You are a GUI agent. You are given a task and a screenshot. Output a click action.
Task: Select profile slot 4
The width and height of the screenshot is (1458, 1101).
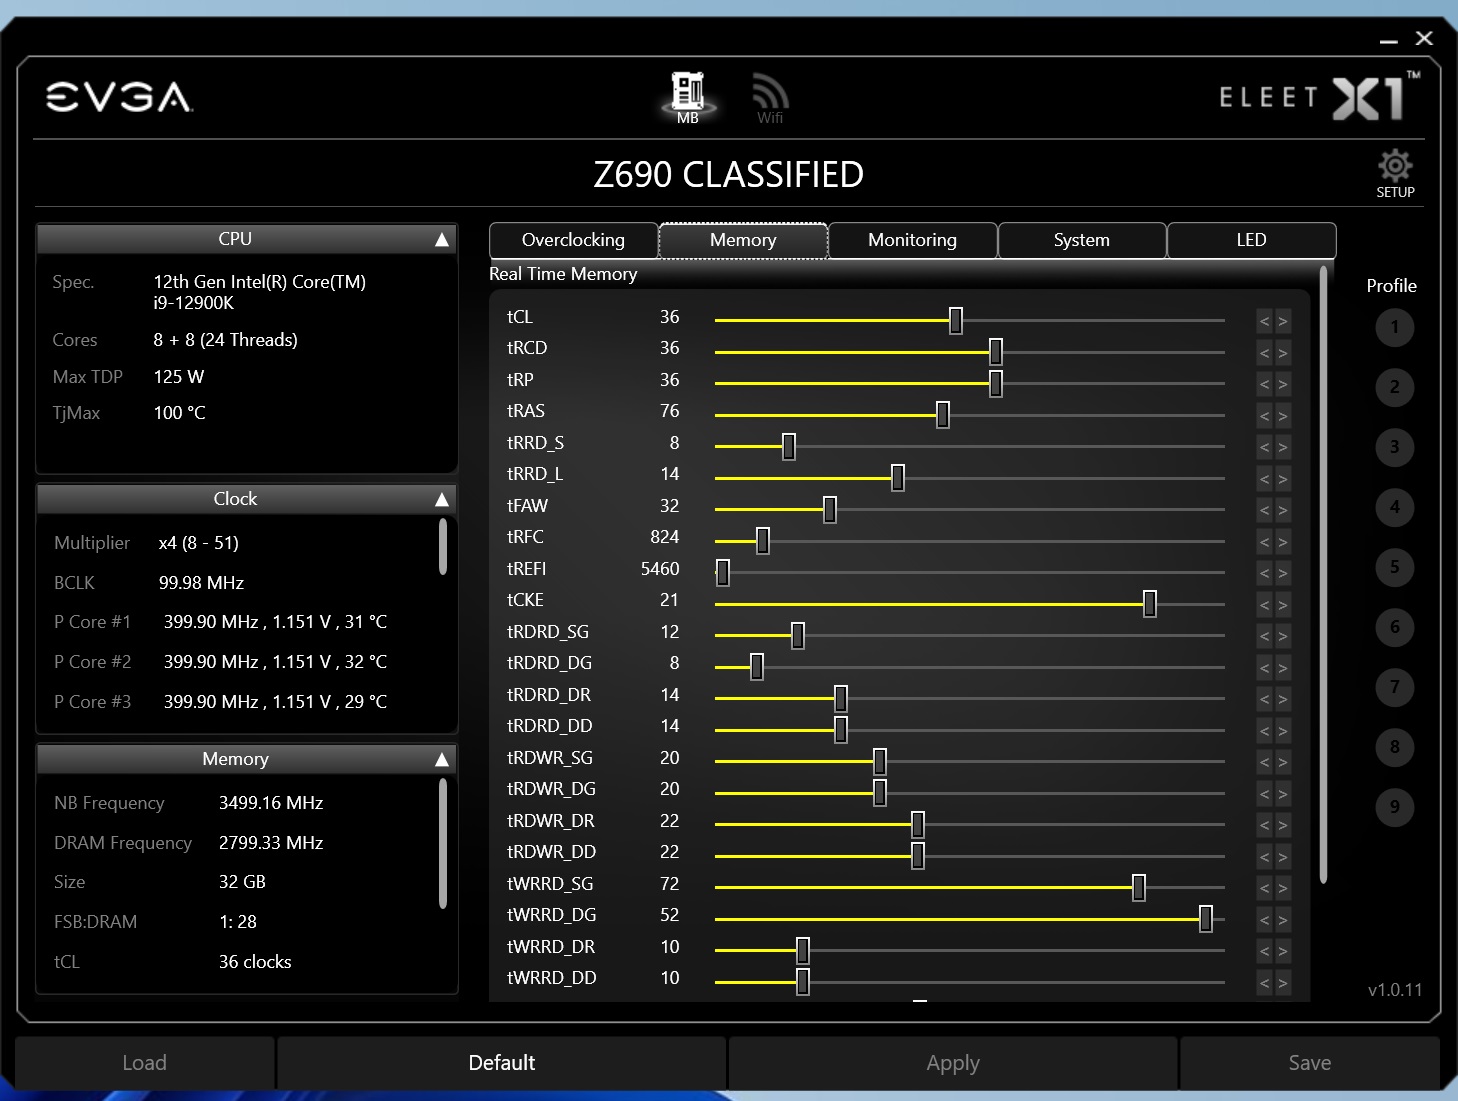pos(1394,507)
